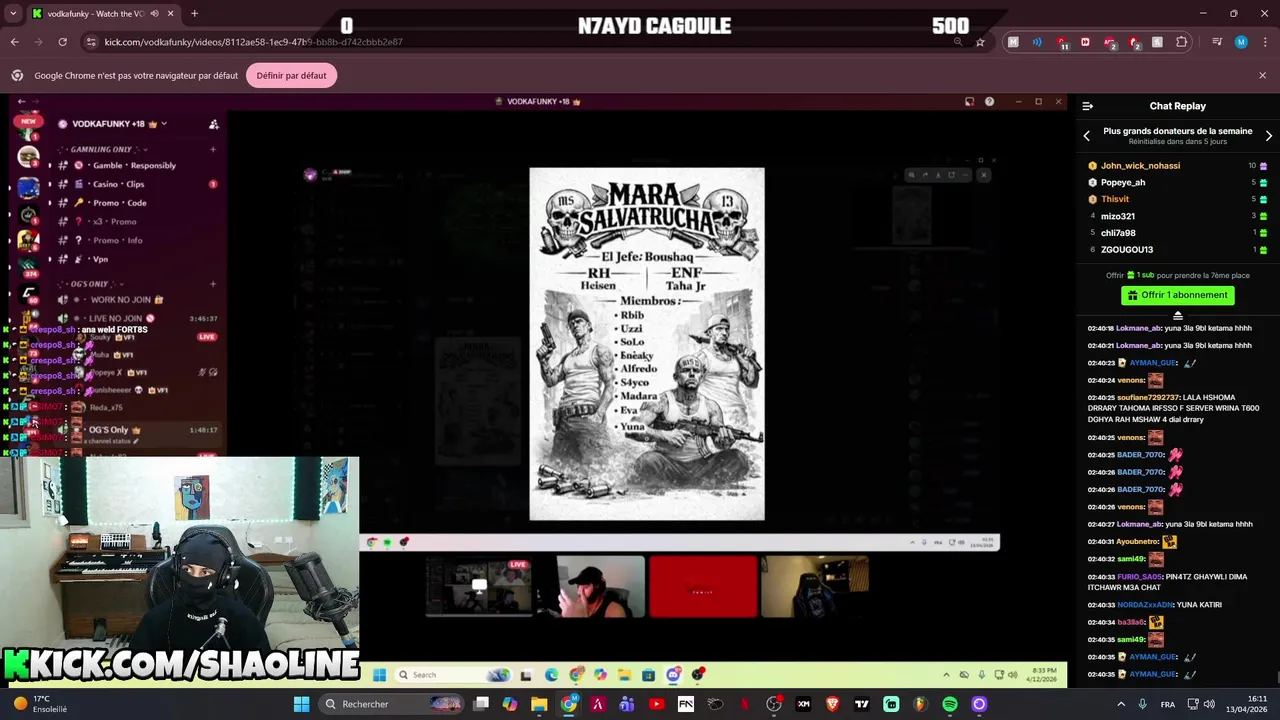
Task: Open the Windows Start menu
Action: point(301,704)
